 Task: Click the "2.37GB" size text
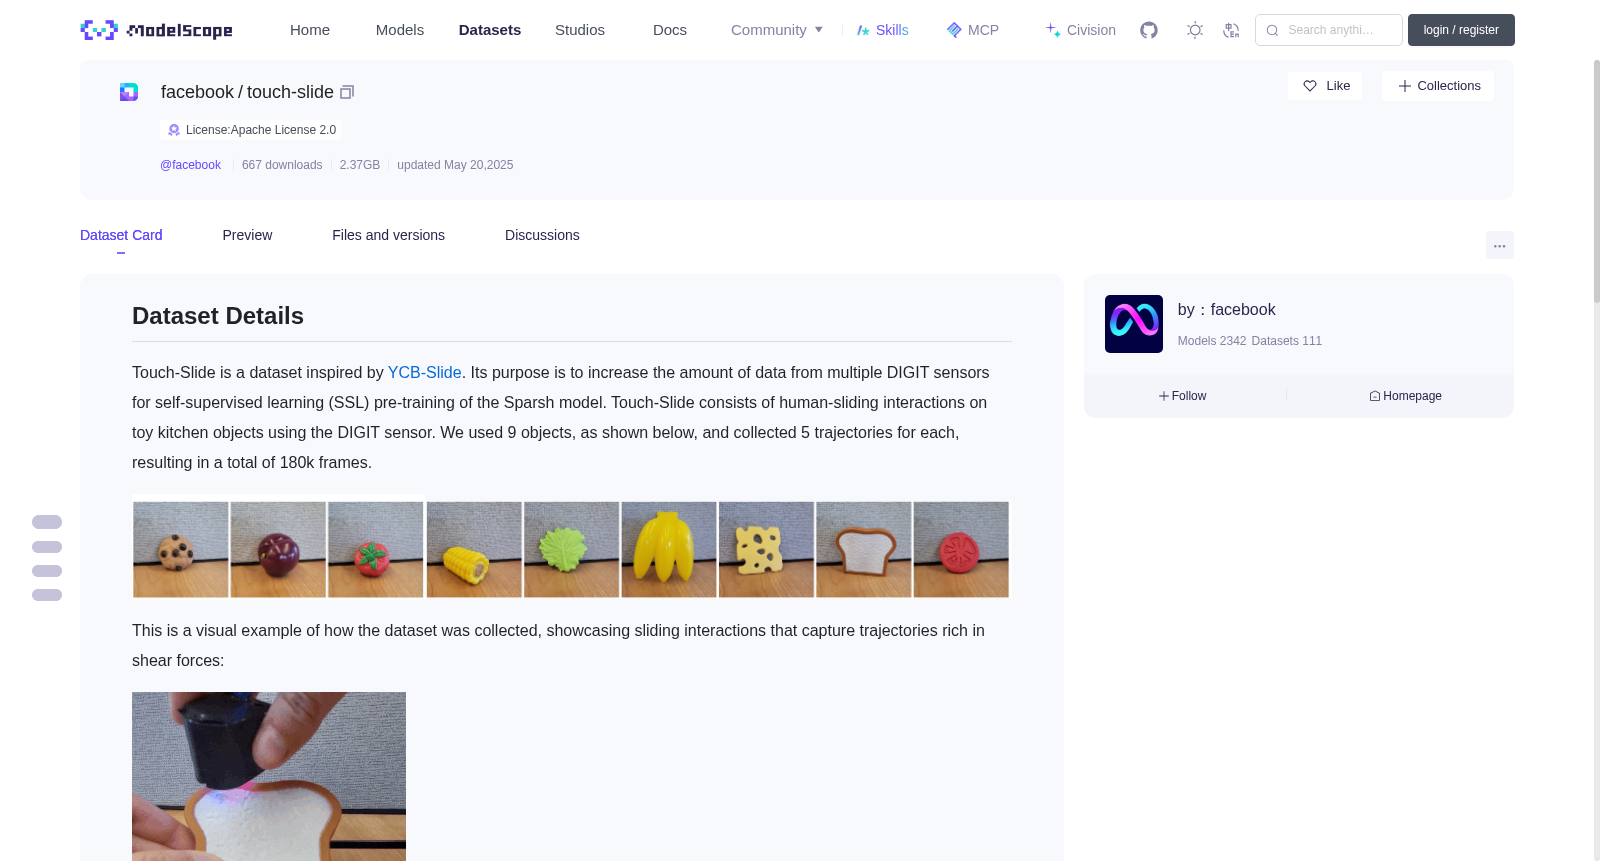[360, 165]
